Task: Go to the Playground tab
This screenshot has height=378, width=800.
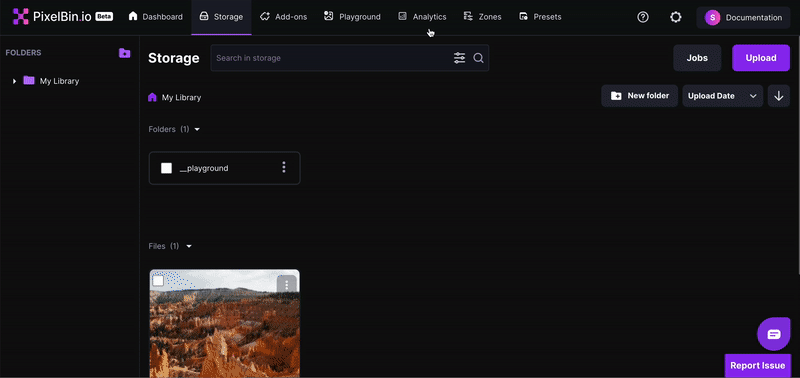Action: [x=352, y=17]
